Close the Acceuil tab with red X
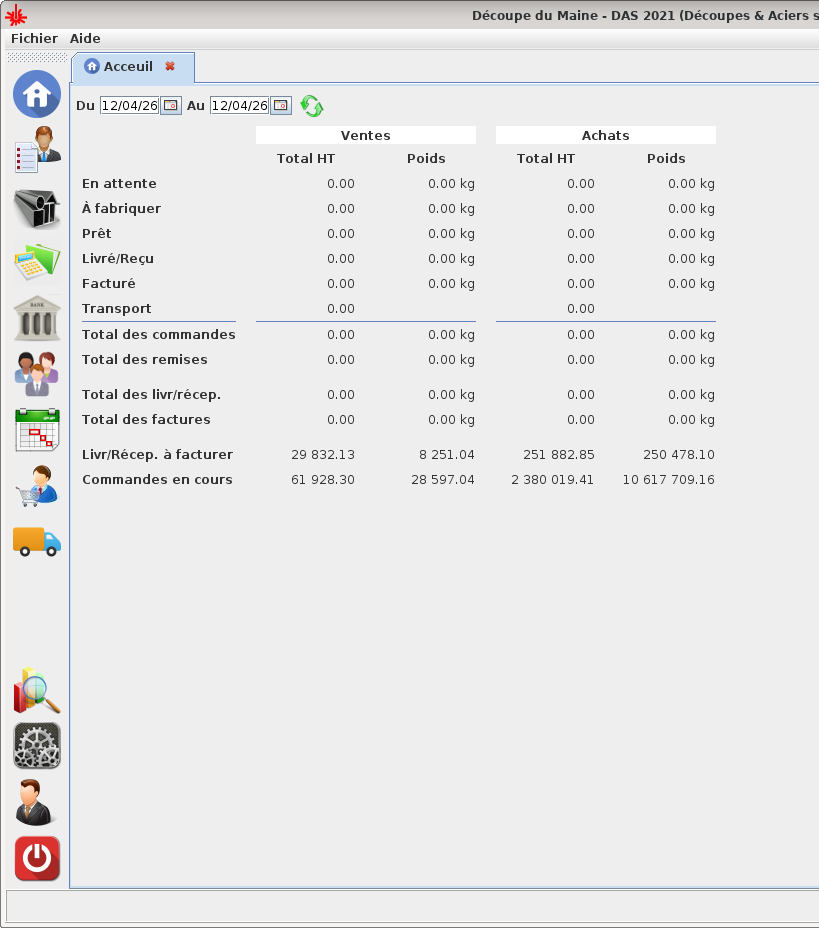The height and width of the screenshot is (928, 819). [170, 66]
